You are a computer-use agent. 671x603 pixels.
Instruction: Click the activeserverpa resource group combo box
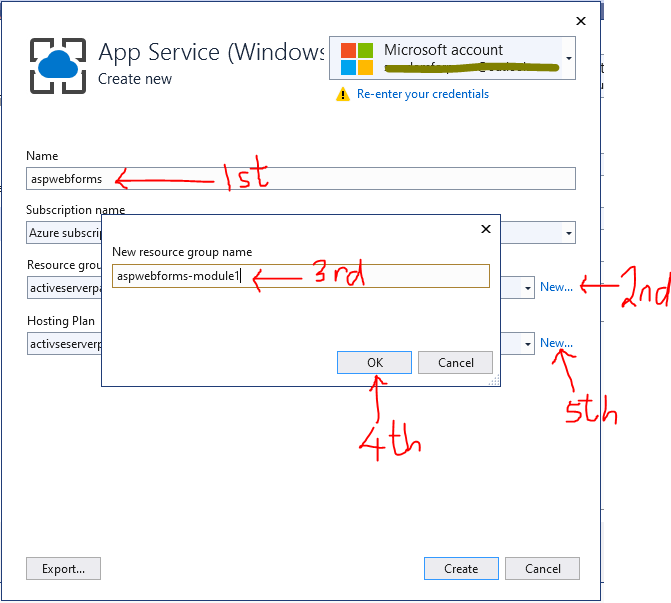[64, 288]
